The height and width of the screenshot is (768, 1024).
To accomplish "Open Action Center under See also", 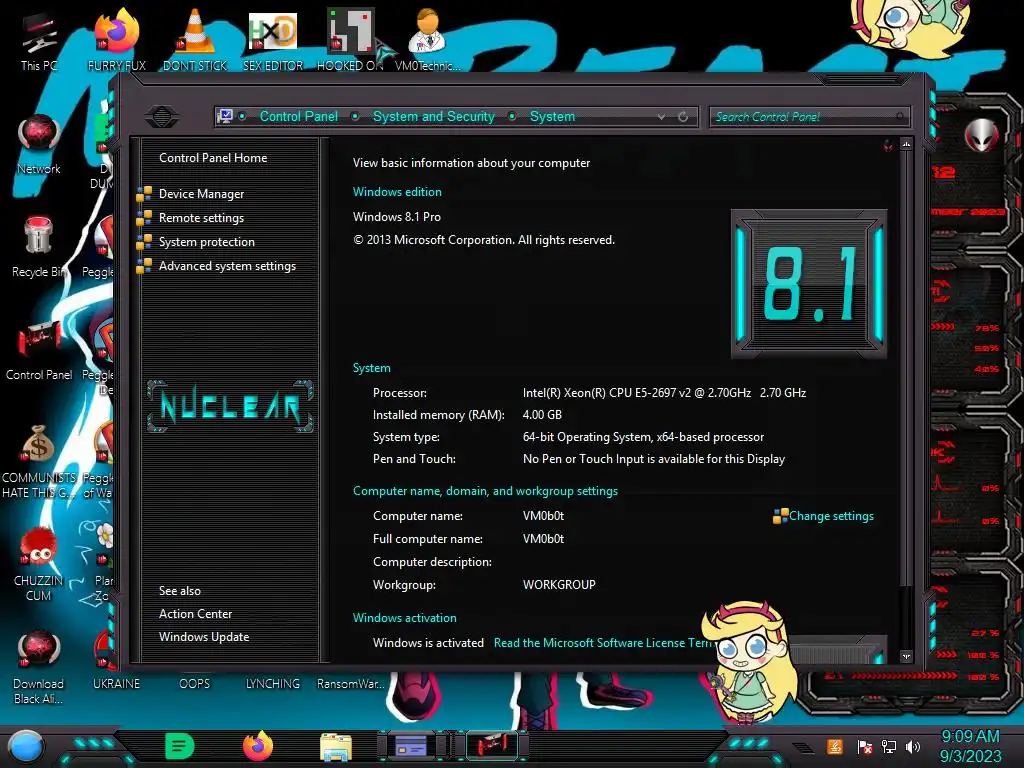I will coord(195,614).
